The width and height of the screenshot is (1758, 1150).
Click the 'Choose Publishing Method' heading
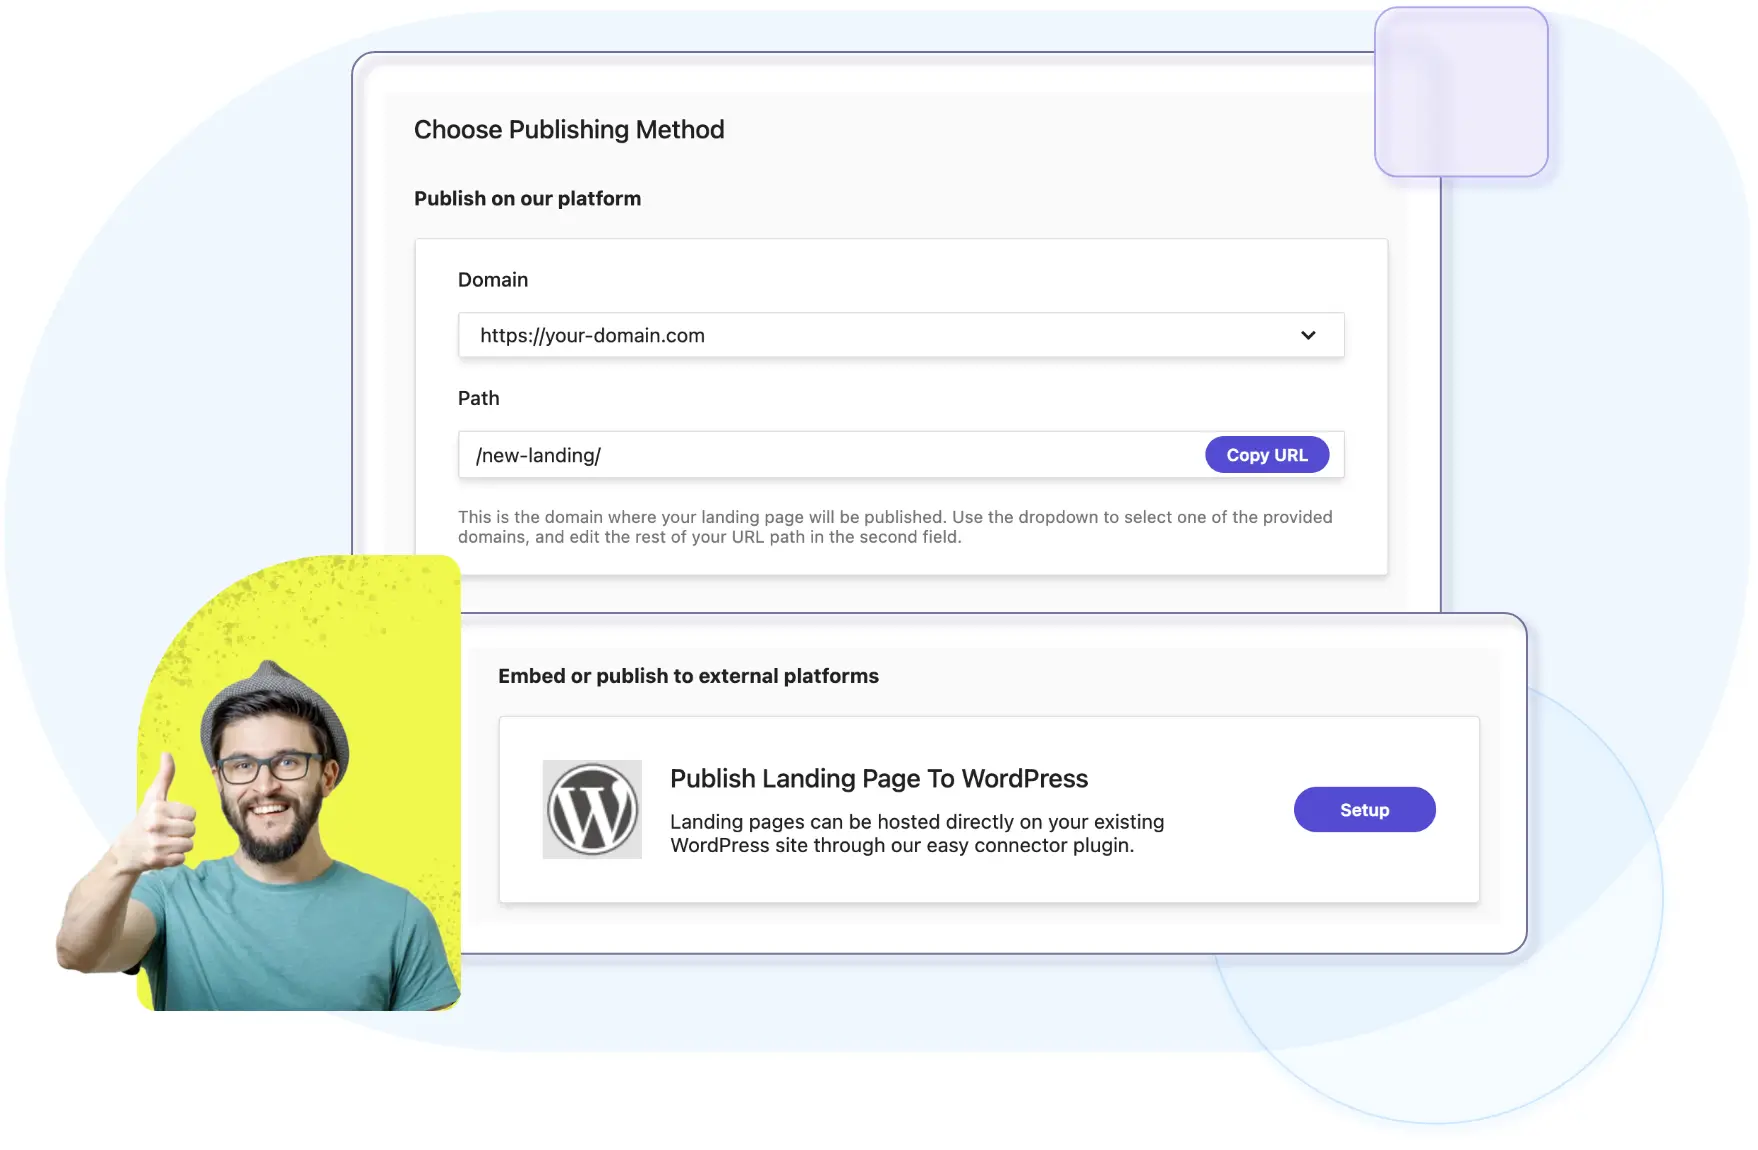point(569,130)
